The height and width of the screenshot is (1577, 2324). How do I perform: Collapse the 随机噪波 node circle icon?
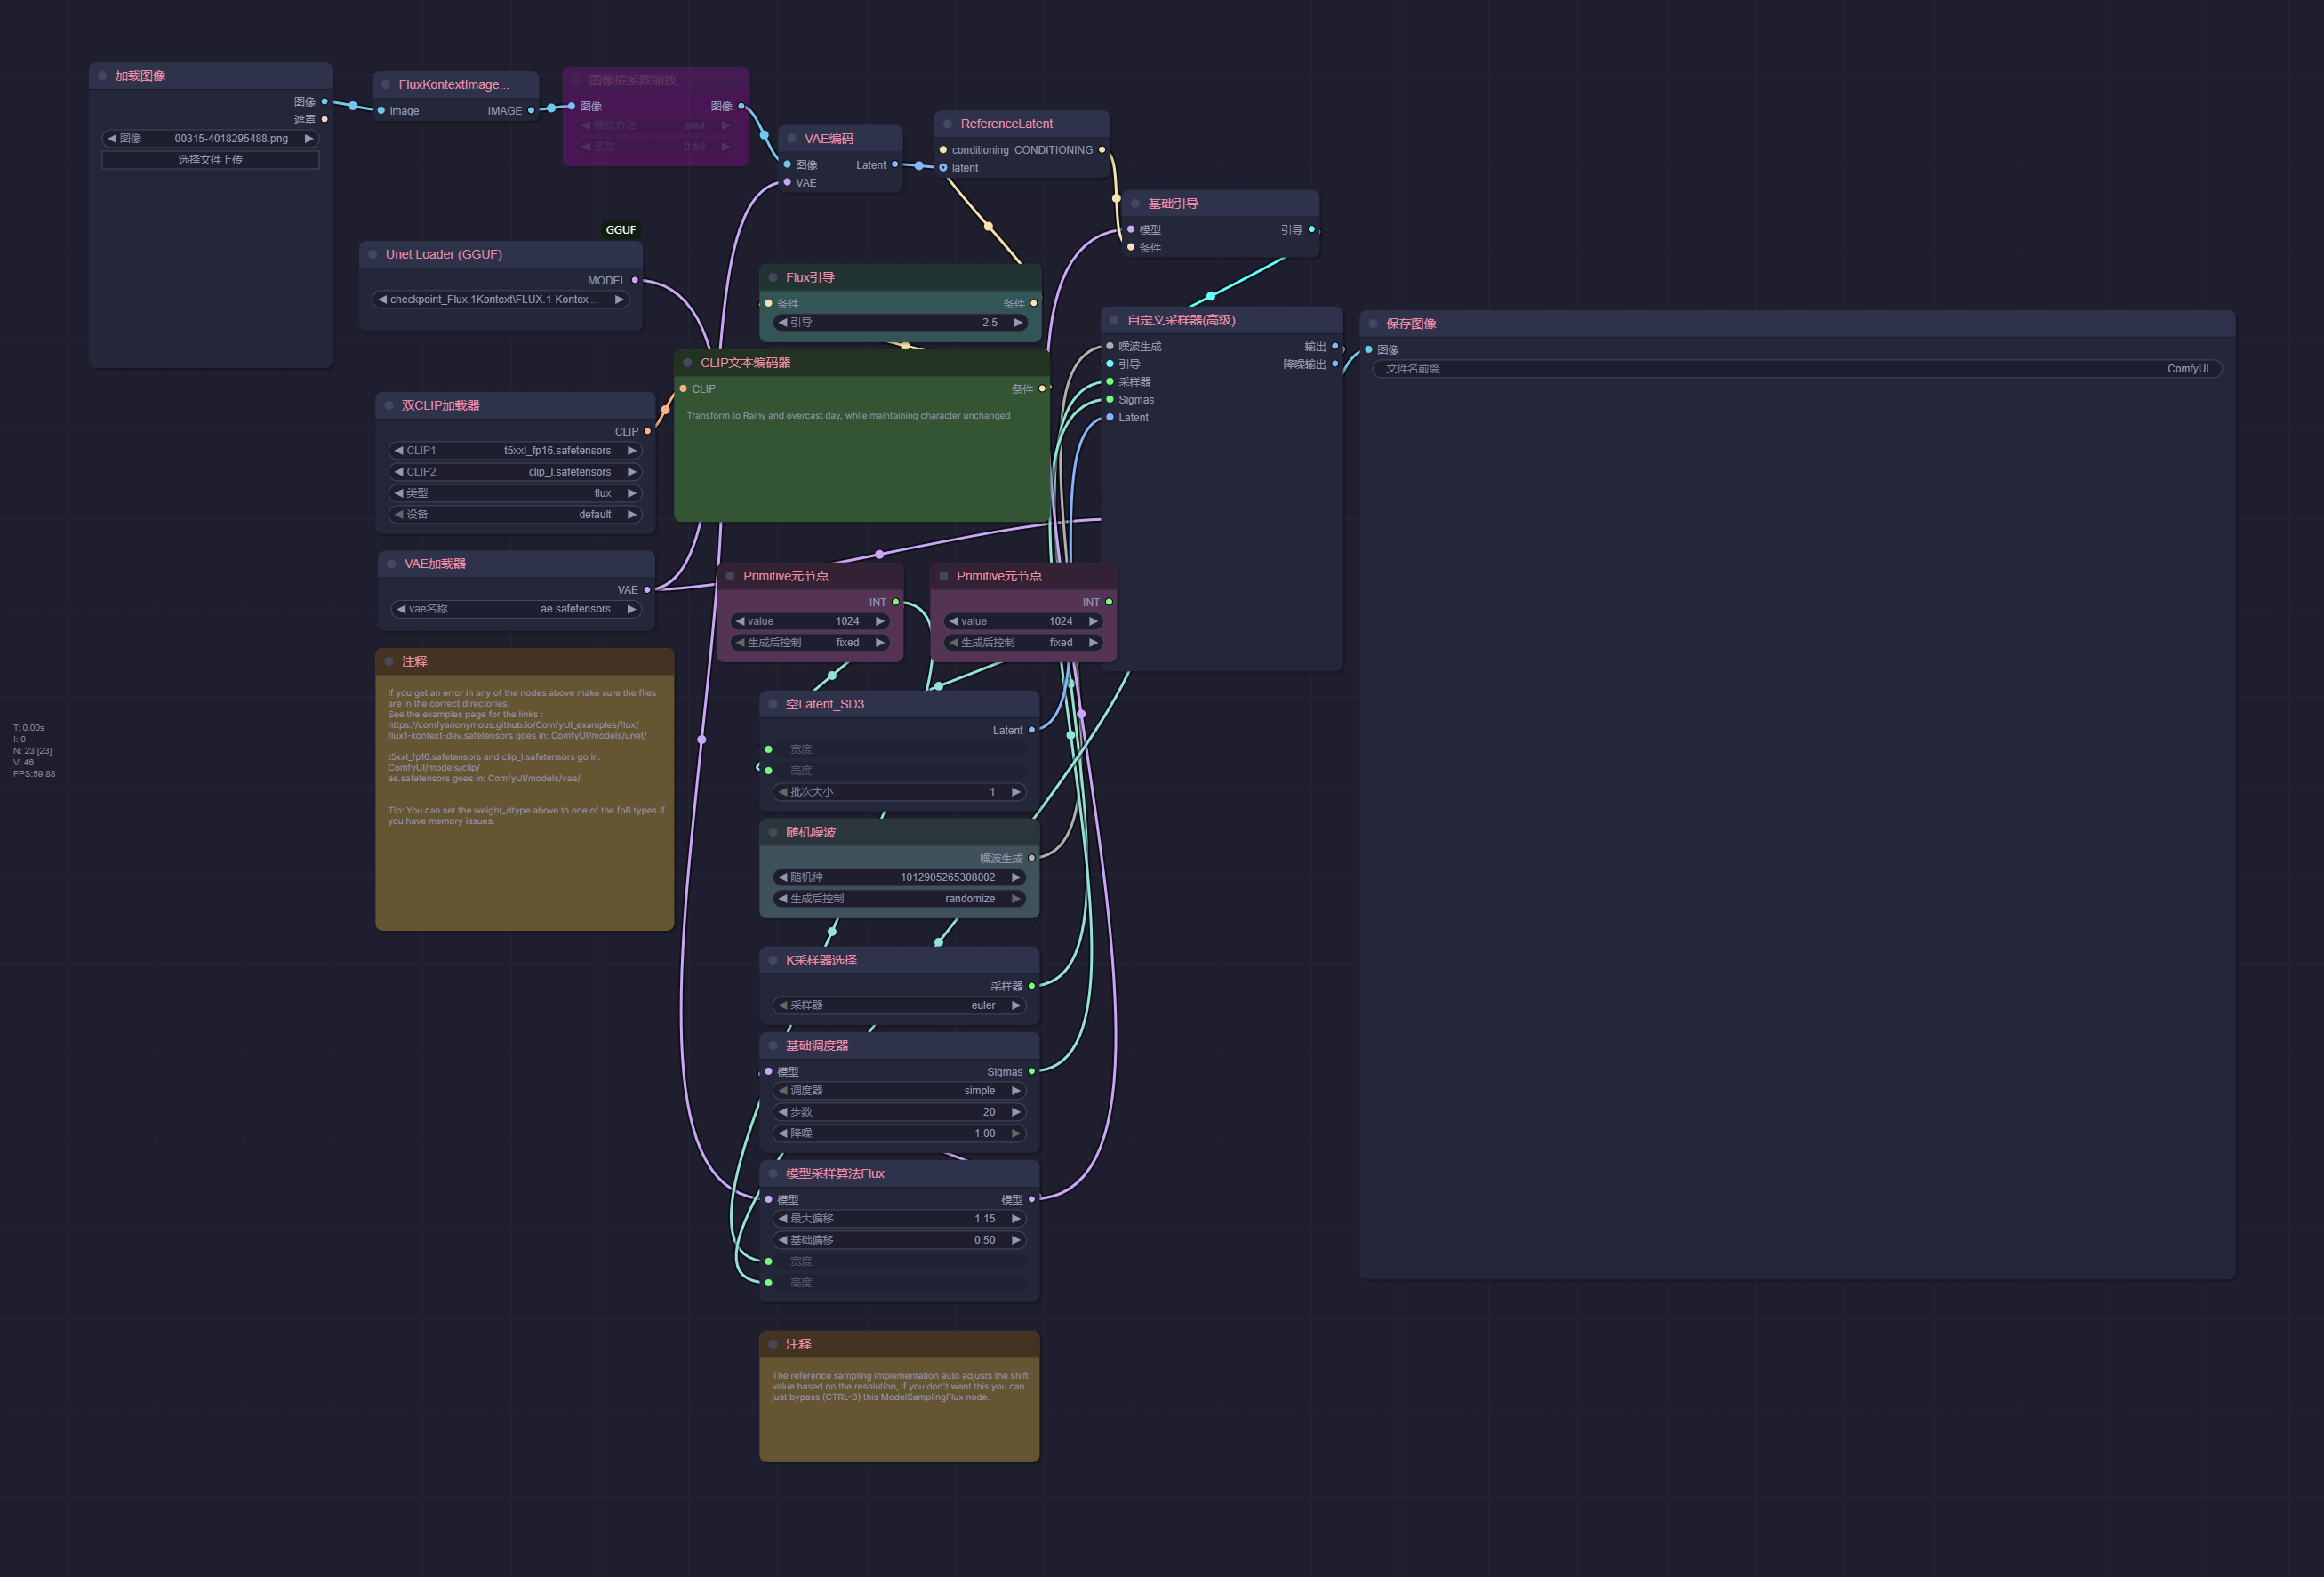pos(773,831)
